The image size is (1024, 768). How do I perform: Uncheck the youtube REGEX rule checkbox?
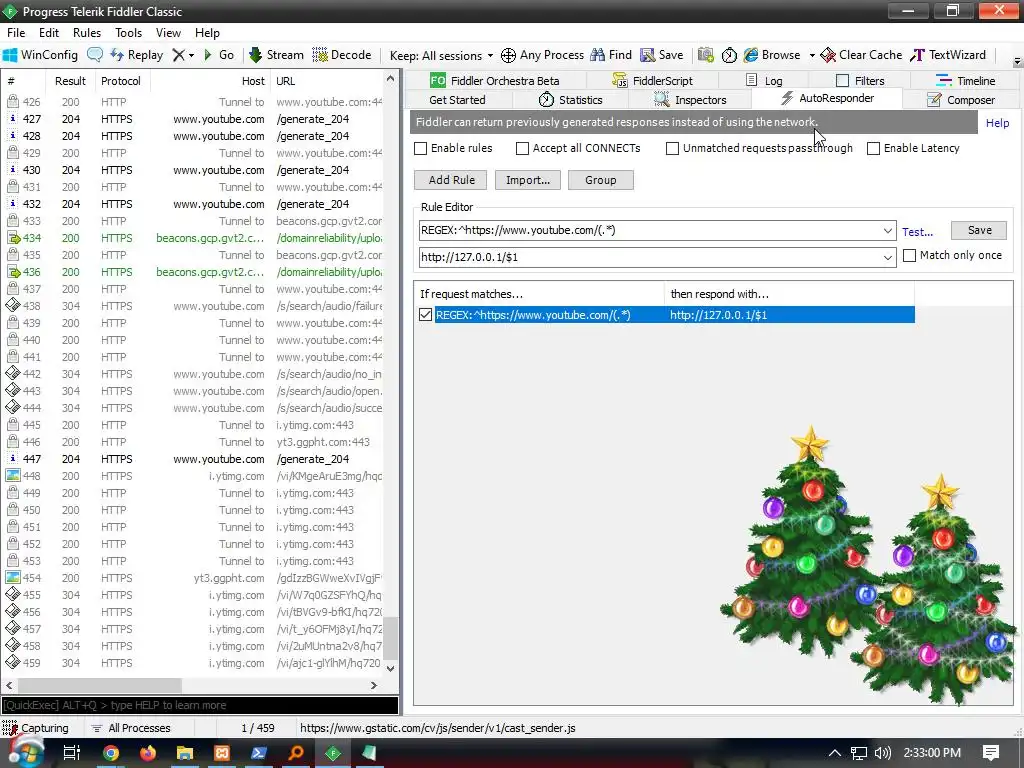pyautogui.click(x=425, y=315)
